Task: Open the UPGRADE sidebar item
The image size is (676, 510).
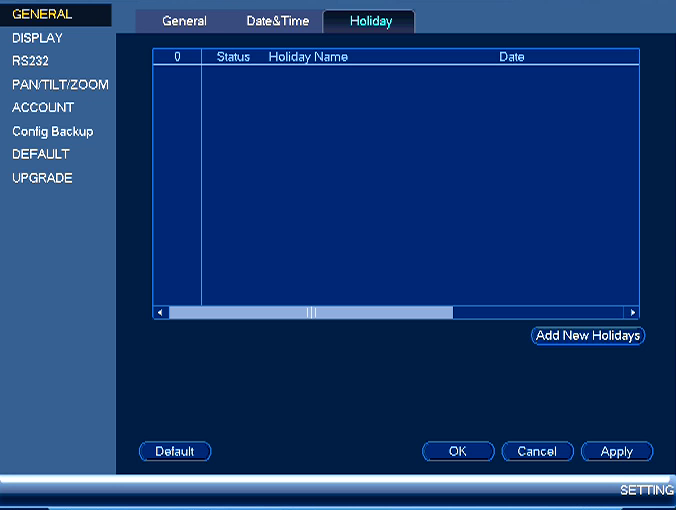Action: [42, 178]
